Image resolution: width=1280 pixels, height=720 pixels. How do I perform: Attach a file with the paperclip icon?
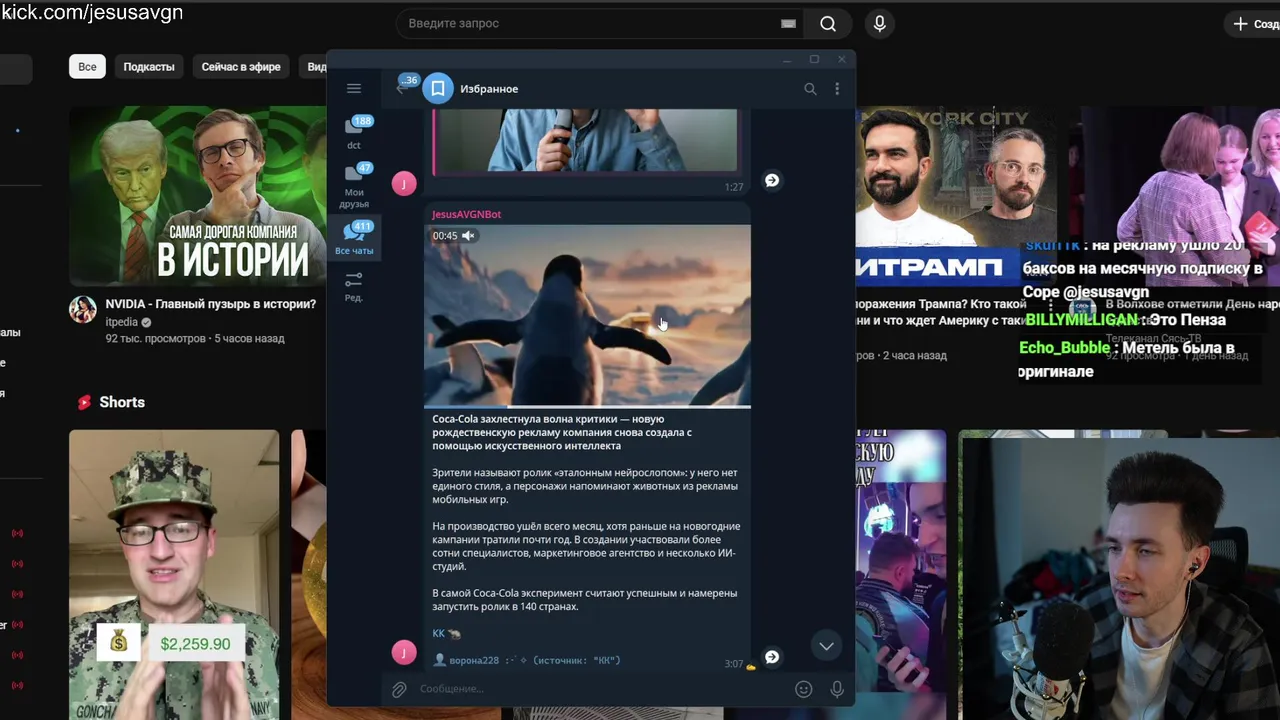click(x=399, y=689)
